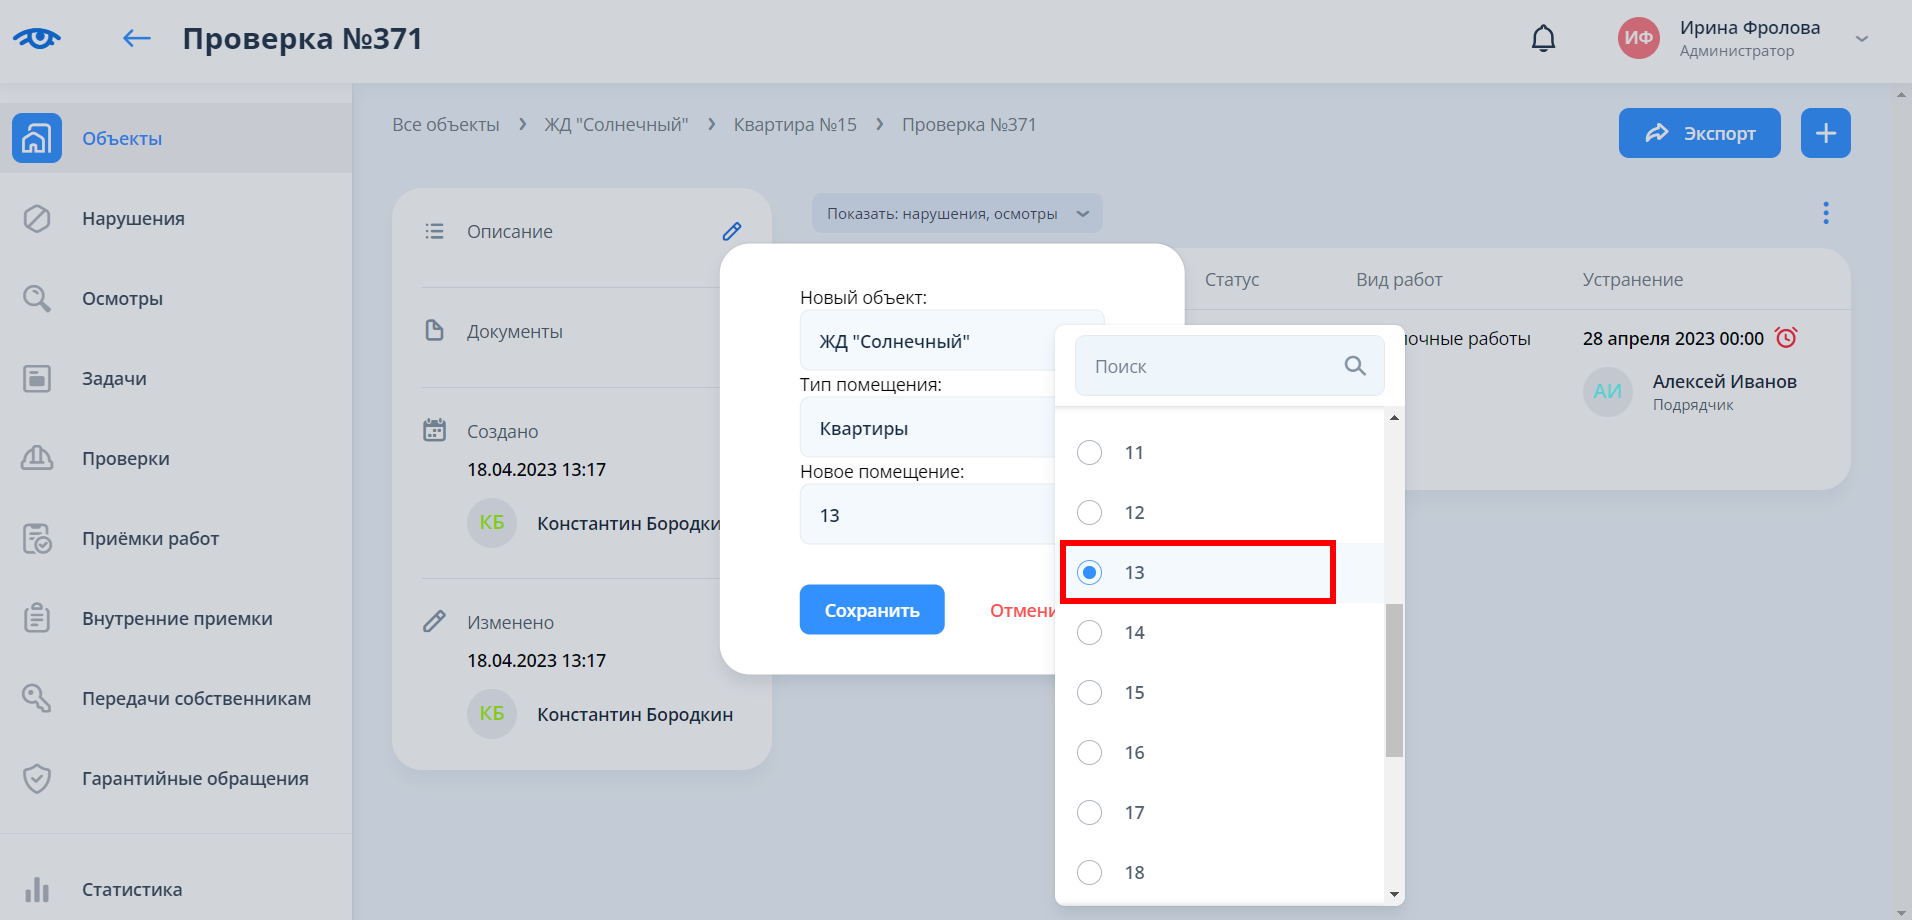Click the Экспорт button

(x=1699, y=133)
